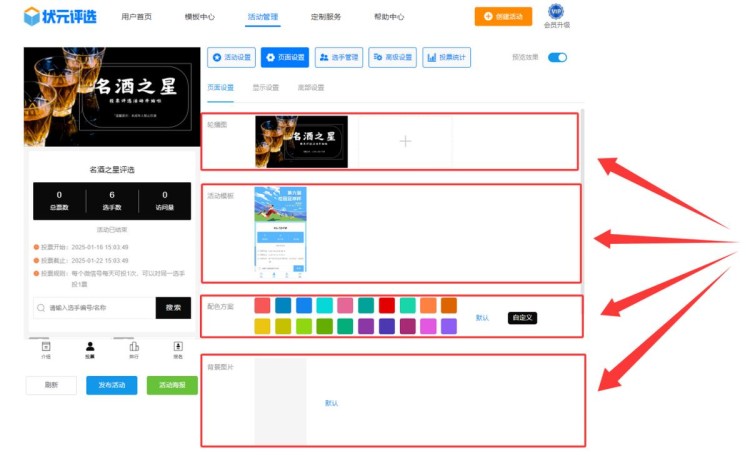This screenshot has width=750, height=456.
Task: Switch to the 显示设置 tab
Action: click(x=266, y=88)
